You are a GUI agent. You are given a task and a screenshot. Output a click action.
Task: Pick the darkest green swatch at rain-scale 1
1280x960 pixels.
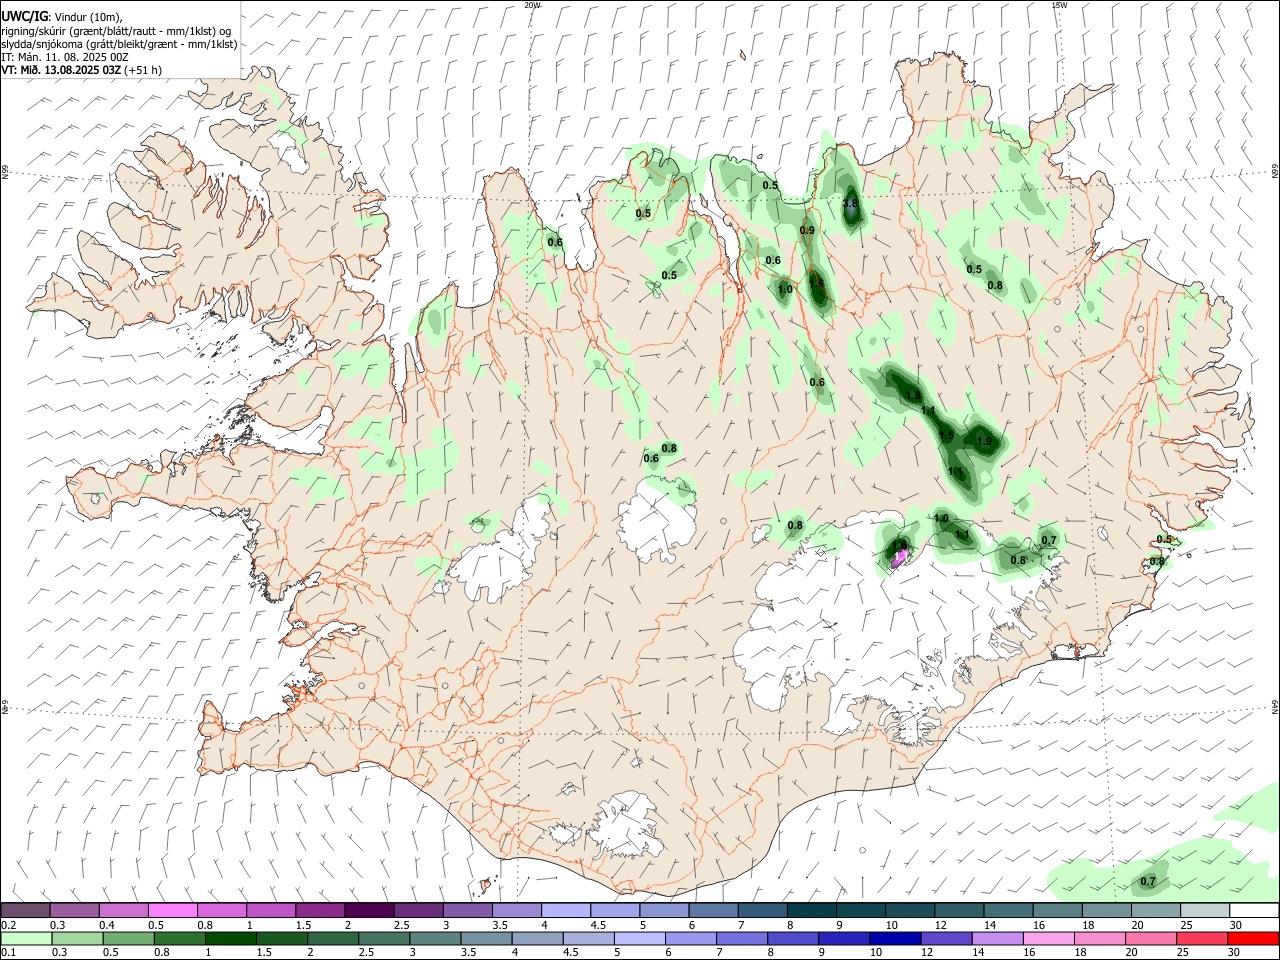pos(230,939)
